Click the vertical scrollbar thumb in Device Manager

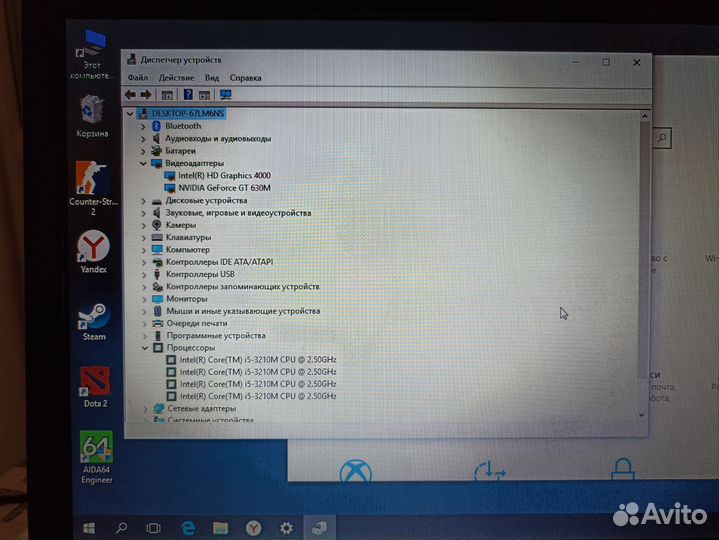[643, 250]
